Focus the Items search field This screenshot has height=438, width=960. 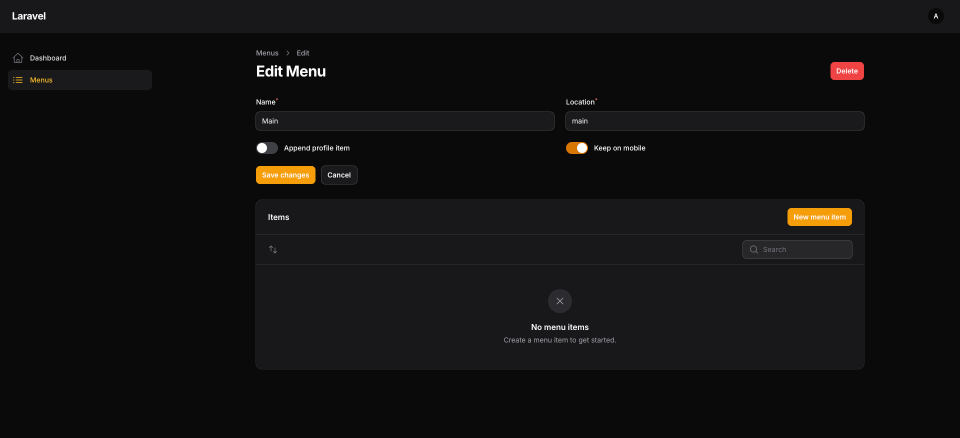pos(805,249)
